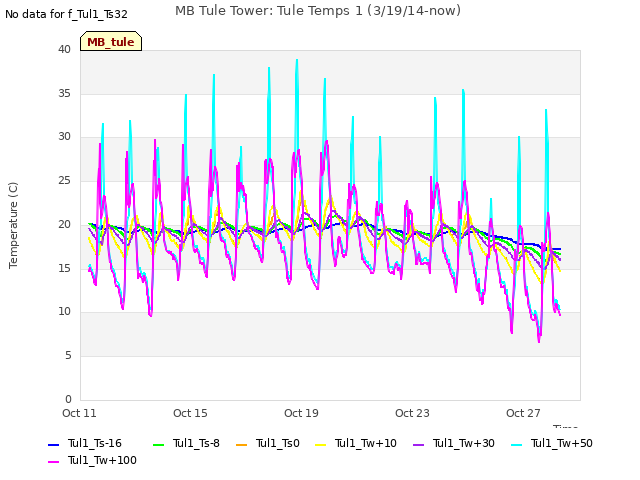Click the MB_tule site label box
The image size is (640, 480).
pyautogui.click(x=111, y=41)
